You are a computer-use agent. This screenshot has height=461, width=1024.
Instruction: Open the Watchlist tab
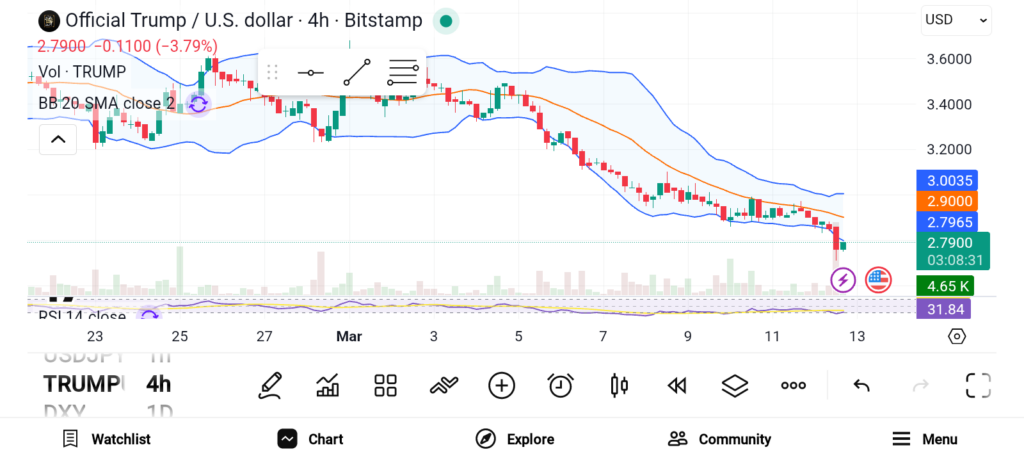pos(106,439)
